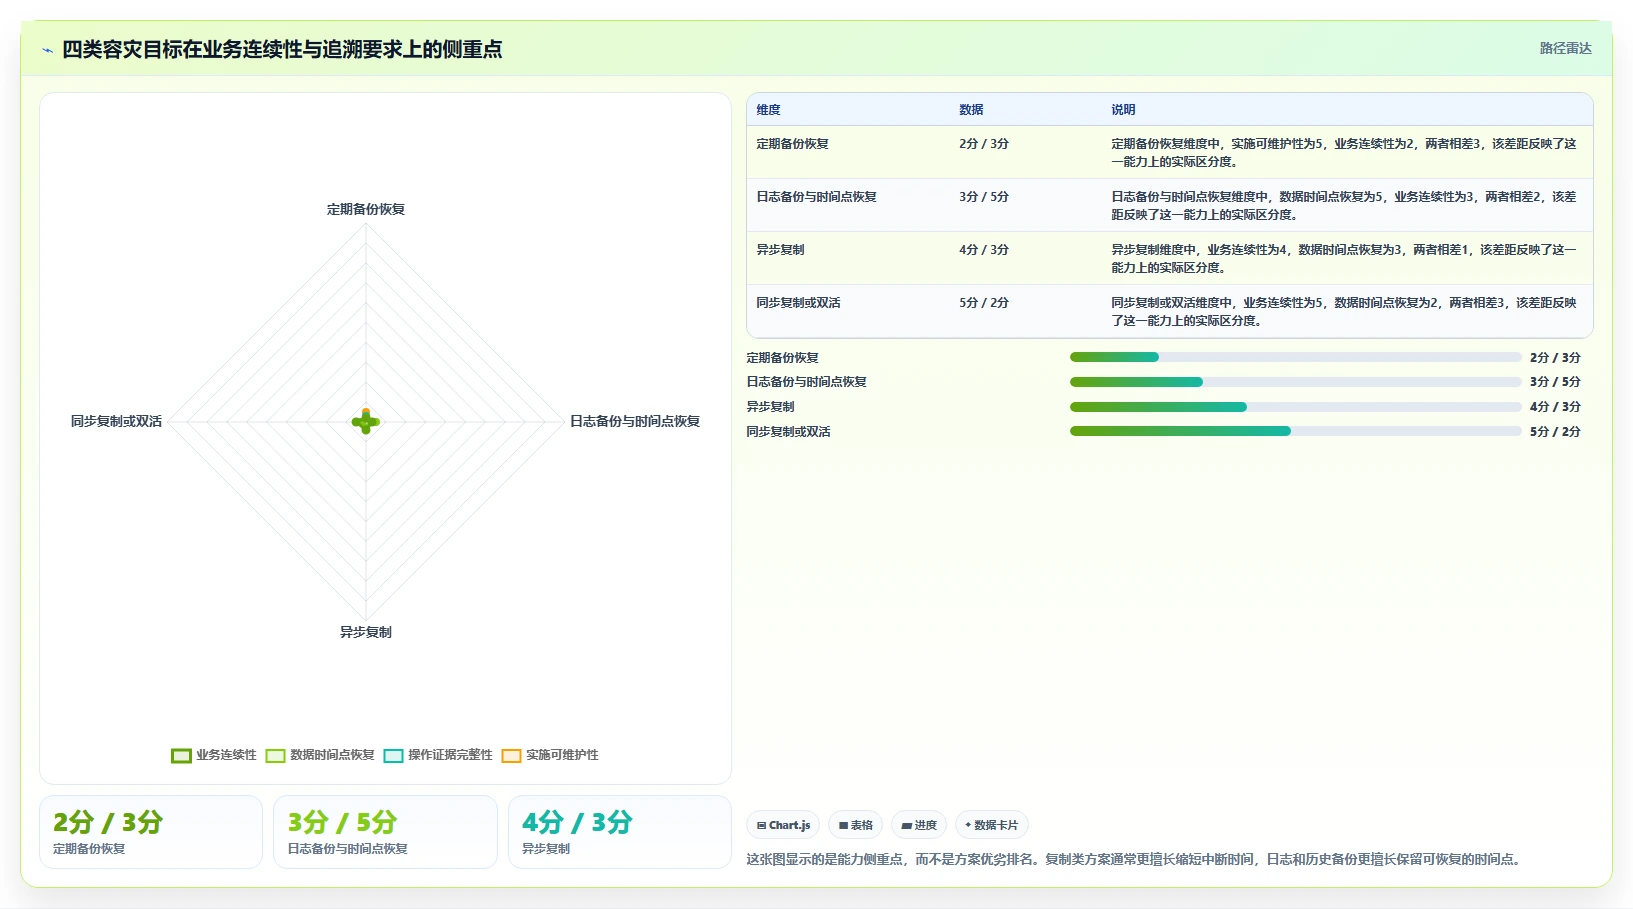Click the page title 四类容灾目标 heading
This screenshot has height=909, width=1633.
(282, 49)
